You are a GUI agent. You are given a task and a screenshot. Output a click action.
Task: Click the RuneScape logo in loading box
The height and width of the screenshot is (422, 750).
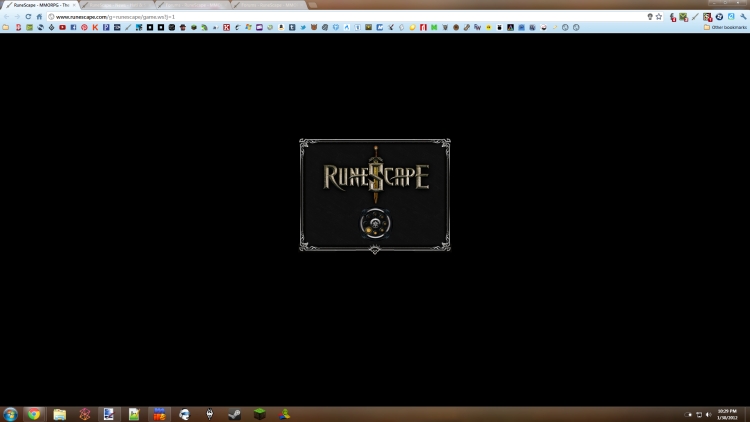coord(375,176)
